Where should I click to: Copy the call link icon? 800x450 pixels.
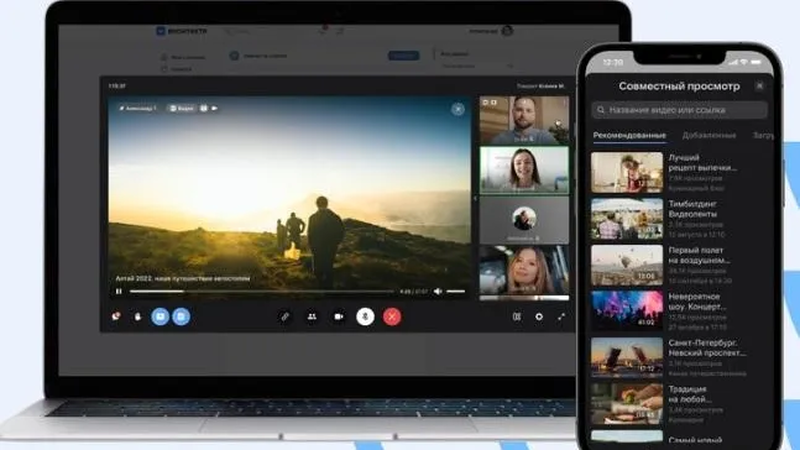click(x=285, y=316)
